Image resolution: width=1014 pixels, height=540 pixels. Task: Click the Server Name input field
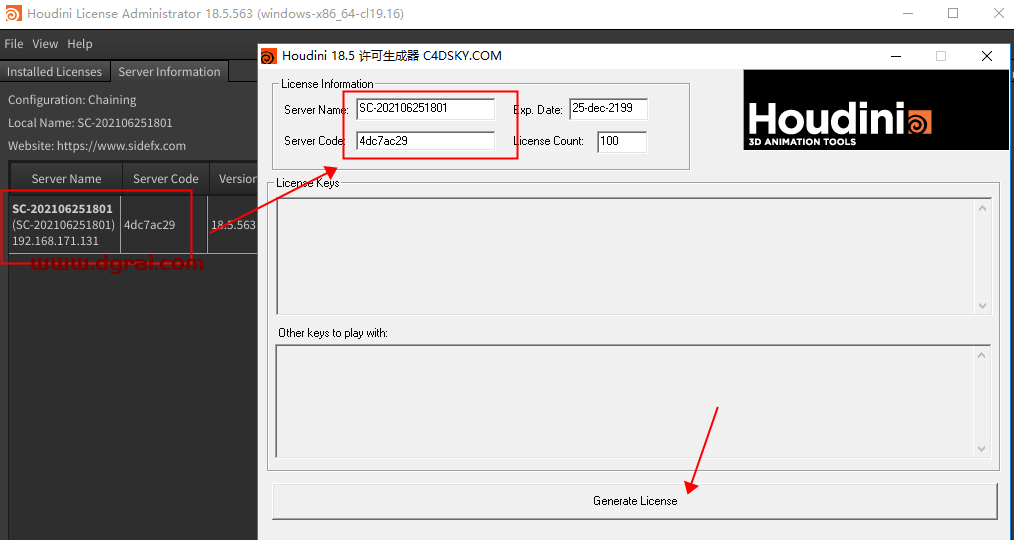coord(425,109)
